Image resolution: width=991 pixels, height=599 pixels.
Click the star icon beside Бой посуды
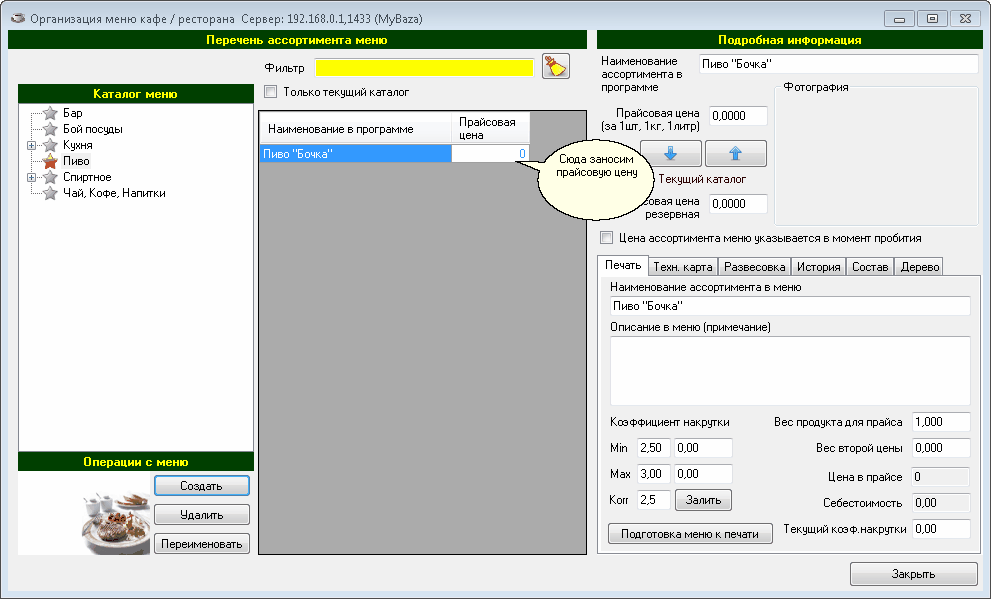coord(50,129)
